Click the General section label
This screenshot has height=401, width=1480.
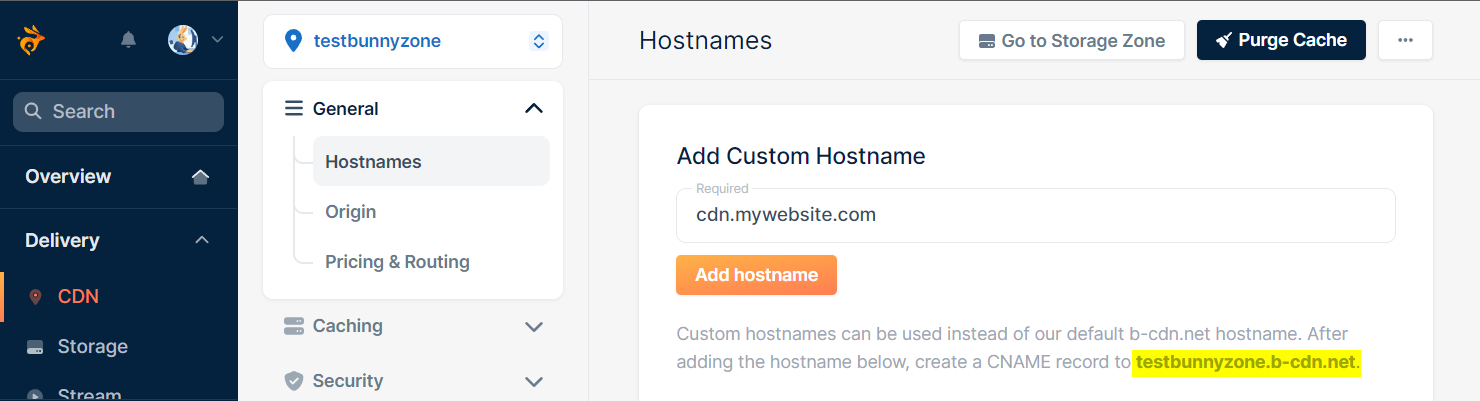[346, 108]
